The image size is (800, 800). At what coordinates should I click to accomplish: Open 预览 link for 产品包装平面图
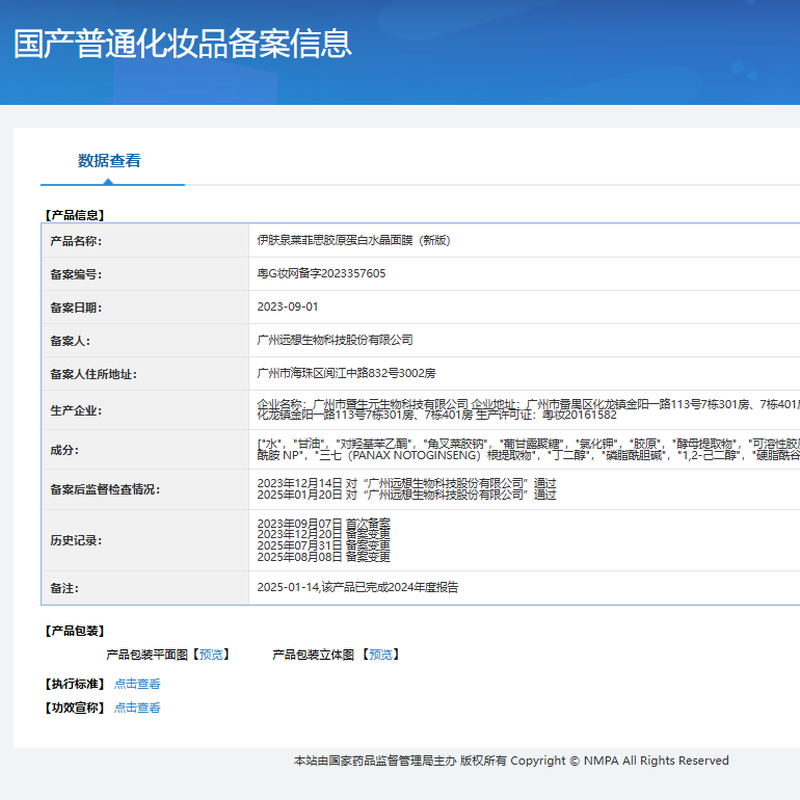pyautogui.click(x=211, y=654)
